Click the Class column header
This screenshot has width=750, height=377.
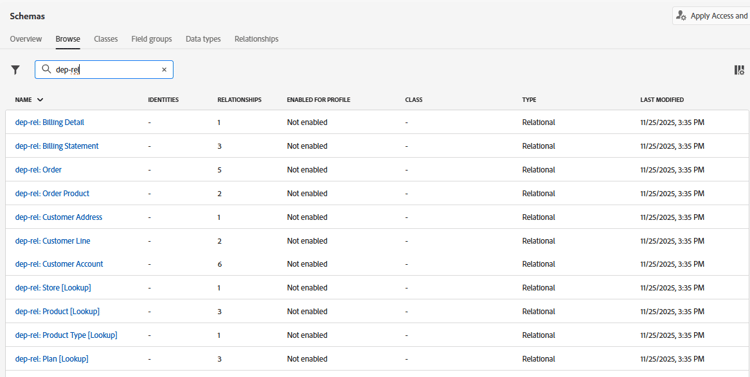pos(414,100)
